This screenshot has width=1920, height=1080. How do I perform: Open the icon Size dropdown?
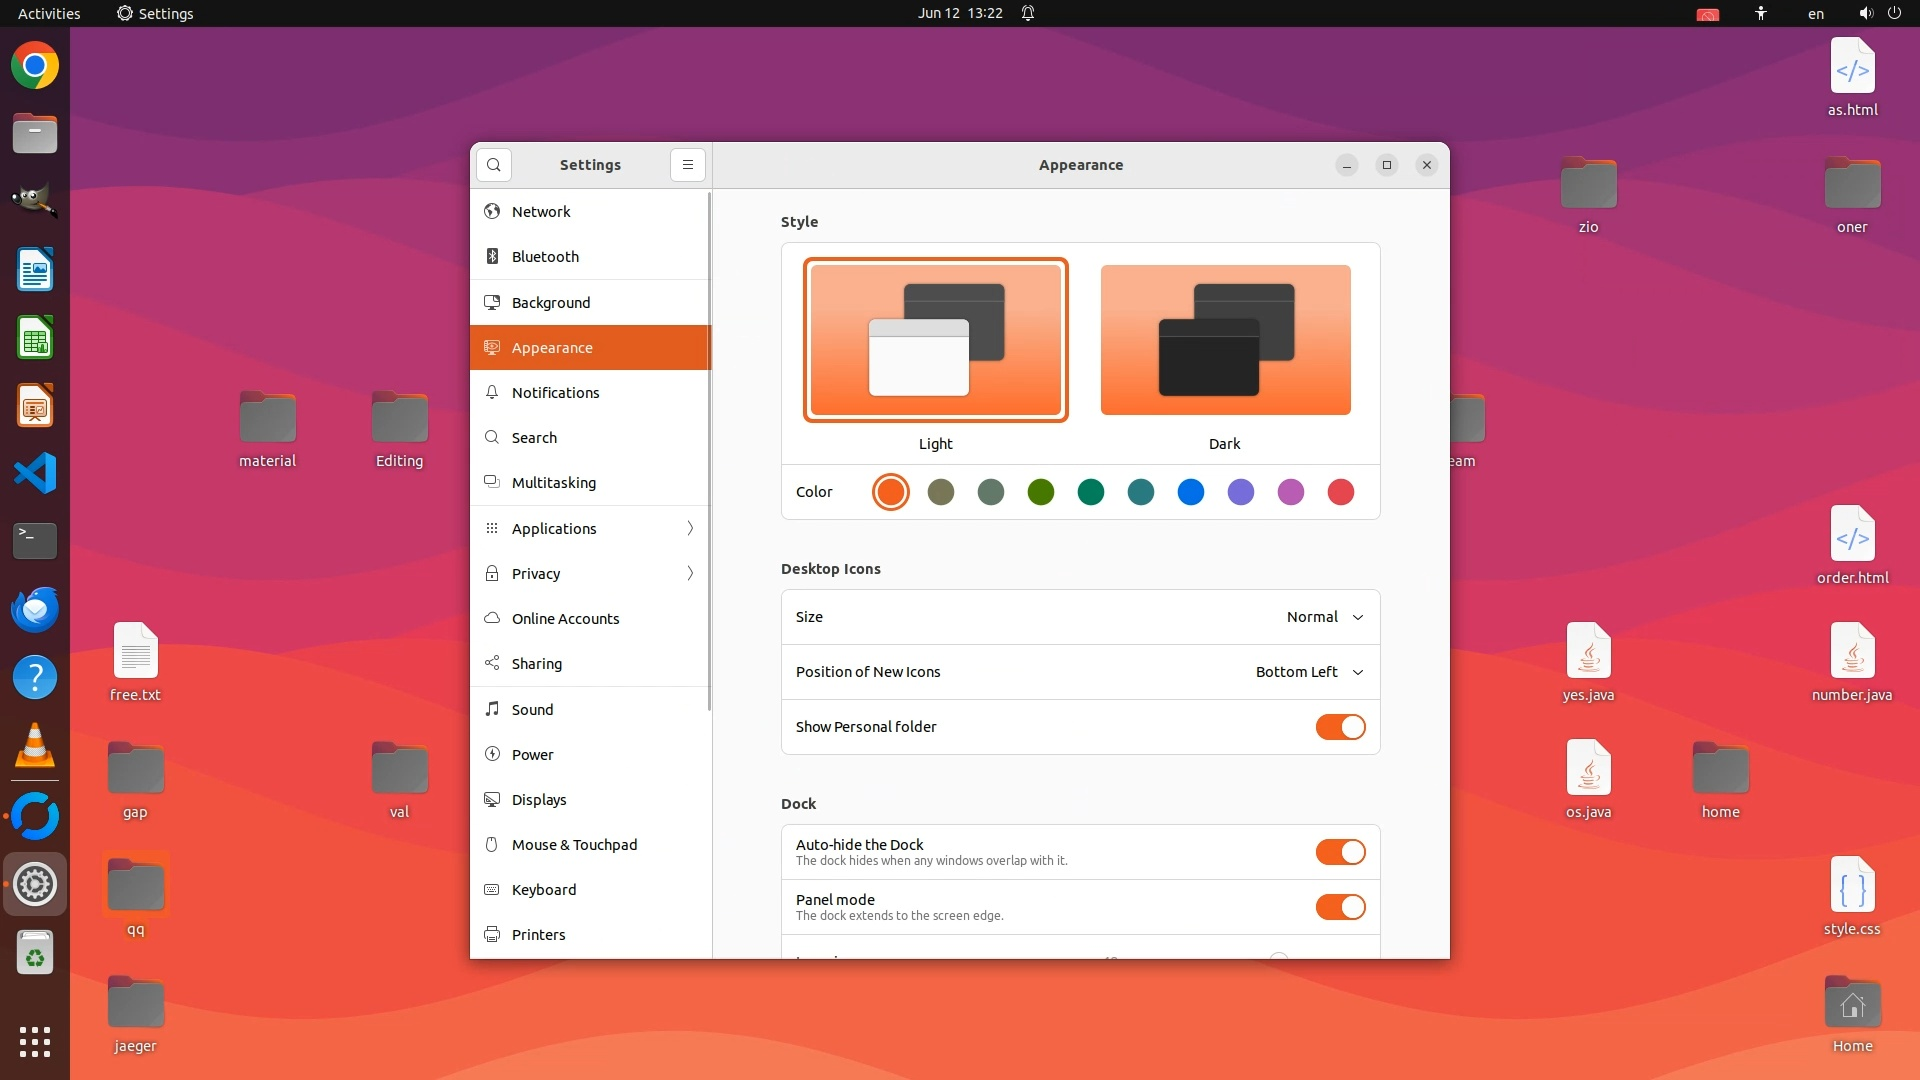click(1324, 617)
